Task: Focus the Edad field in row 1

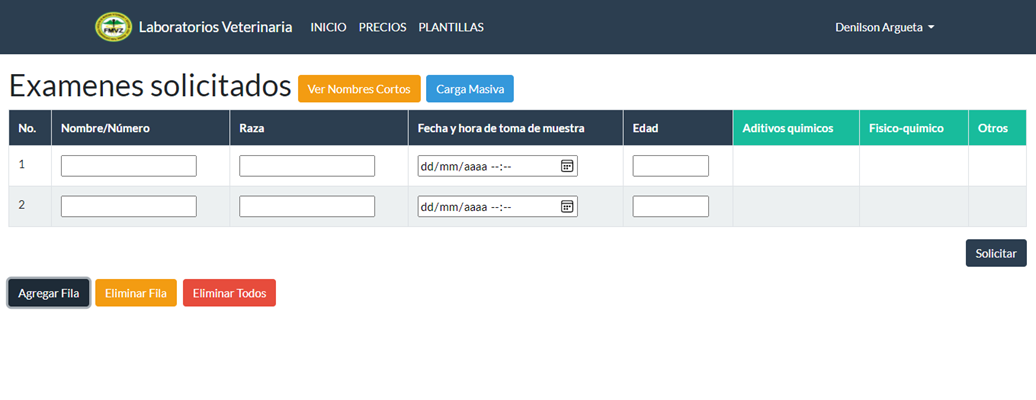Action: tap(671, 166)
